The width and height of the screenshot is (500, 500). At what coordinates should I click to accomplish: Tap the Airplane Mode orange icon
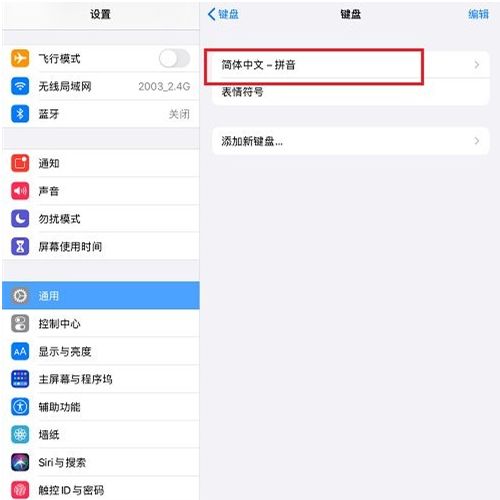pyautogui.click(x=20, y=58)
